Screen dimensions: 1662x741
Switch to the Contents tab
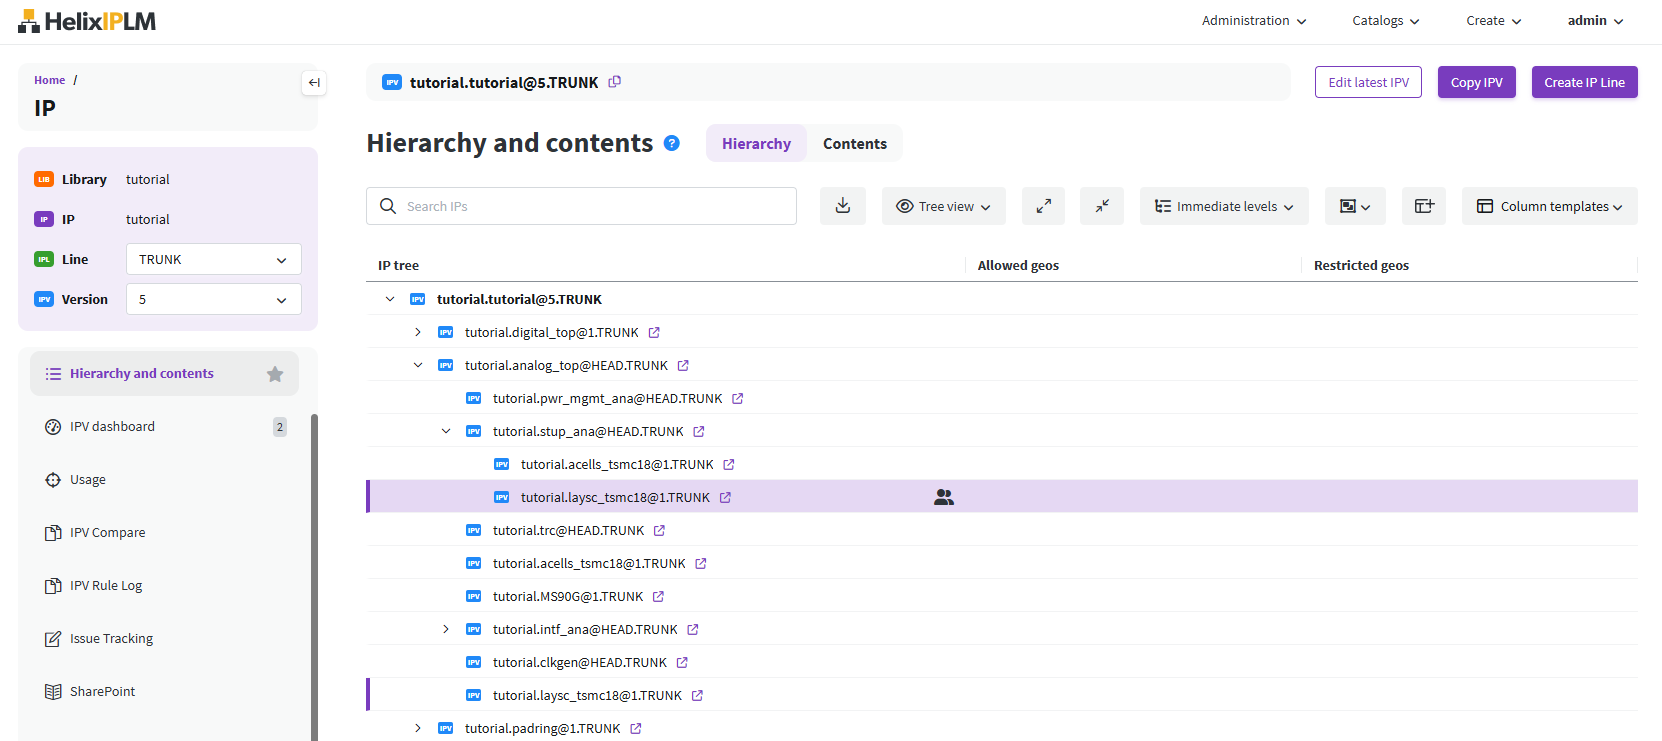[854, 144]
